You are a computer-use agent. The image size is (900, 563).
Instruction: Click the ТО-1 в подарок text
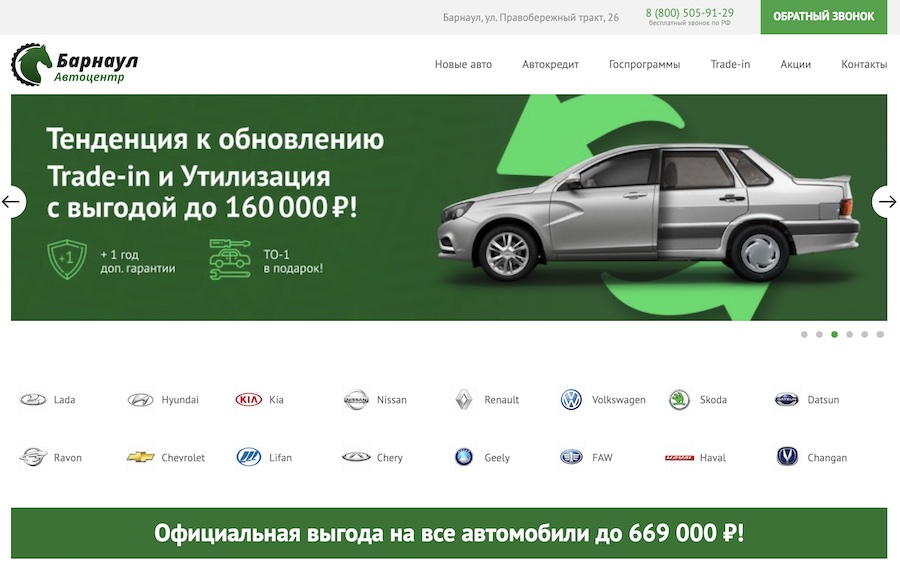point(293,261)
